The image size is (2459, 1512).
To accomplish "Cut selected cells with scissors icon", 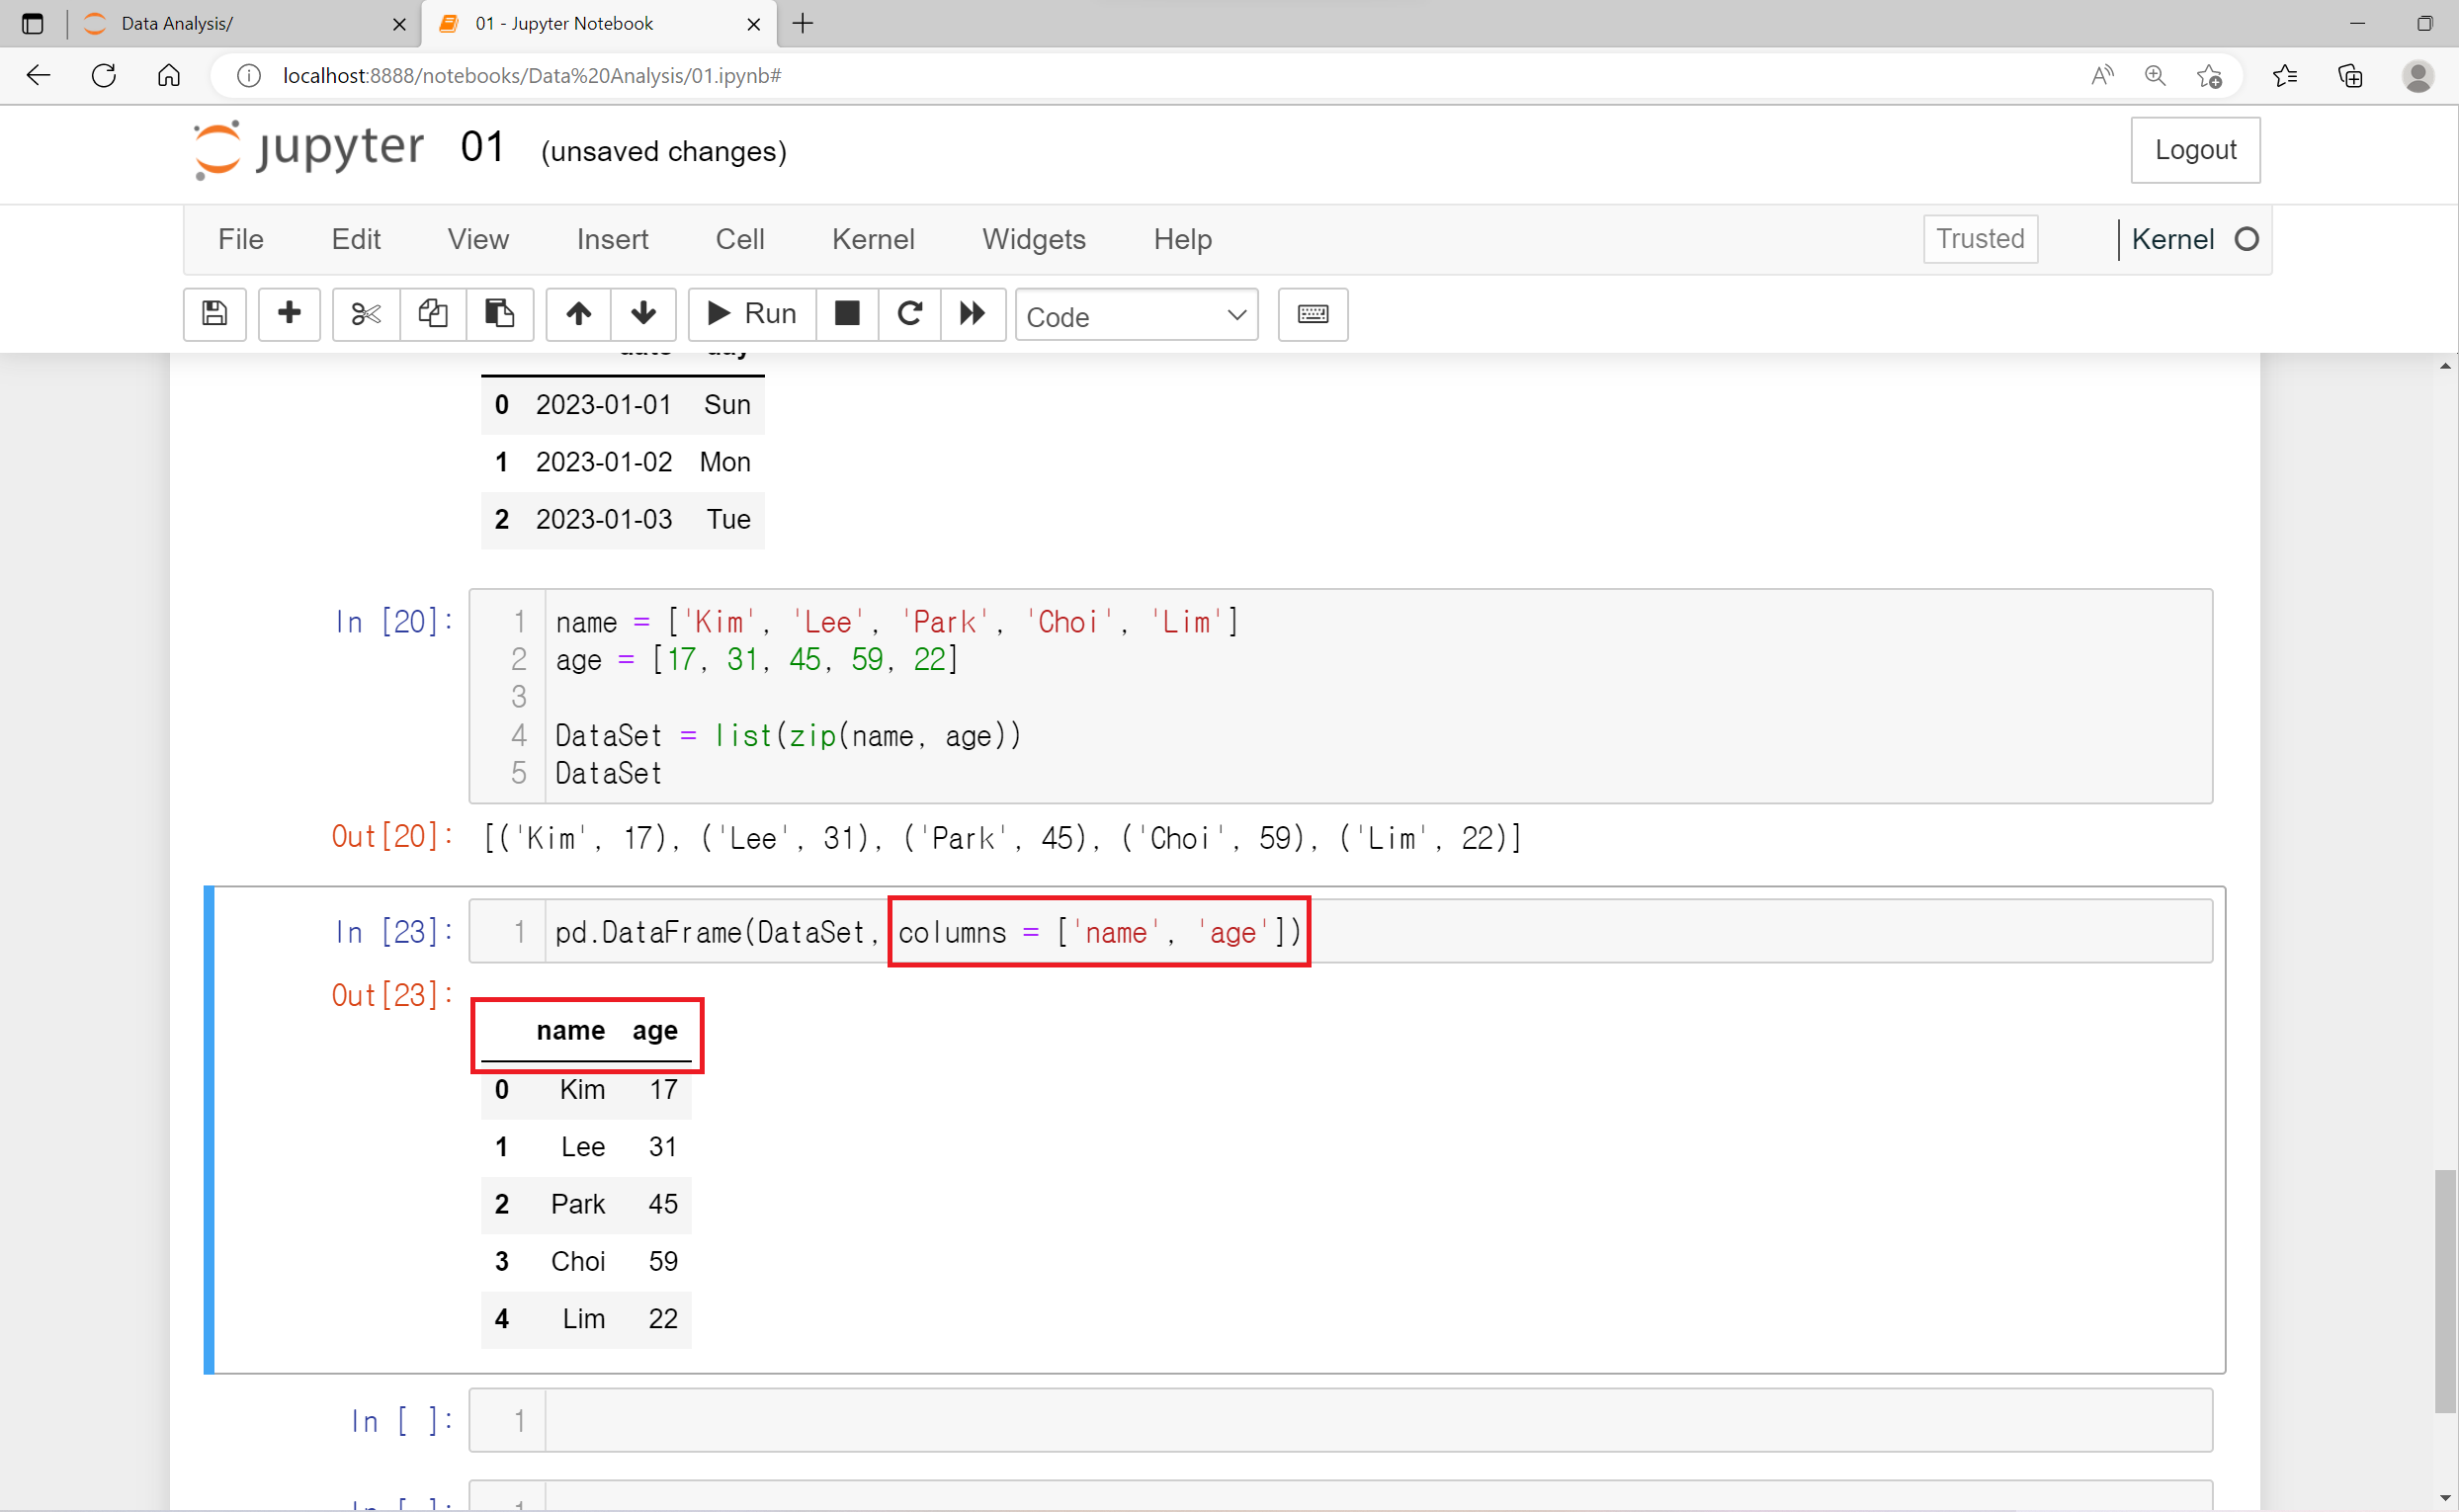I will click(x=366, y=314).
